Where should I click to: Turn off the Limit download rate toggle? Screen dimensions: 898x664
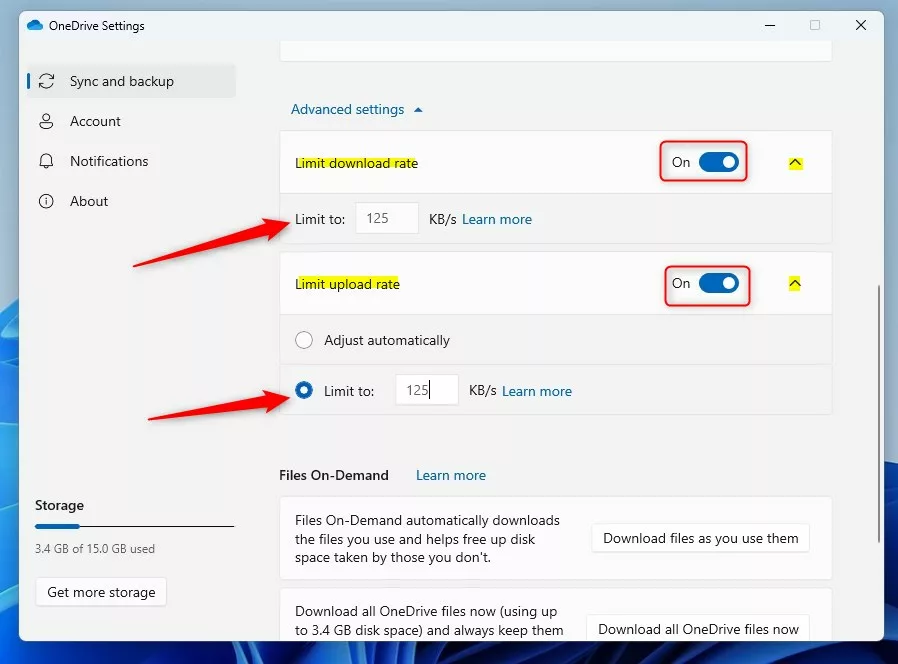[x=719, y=162]
